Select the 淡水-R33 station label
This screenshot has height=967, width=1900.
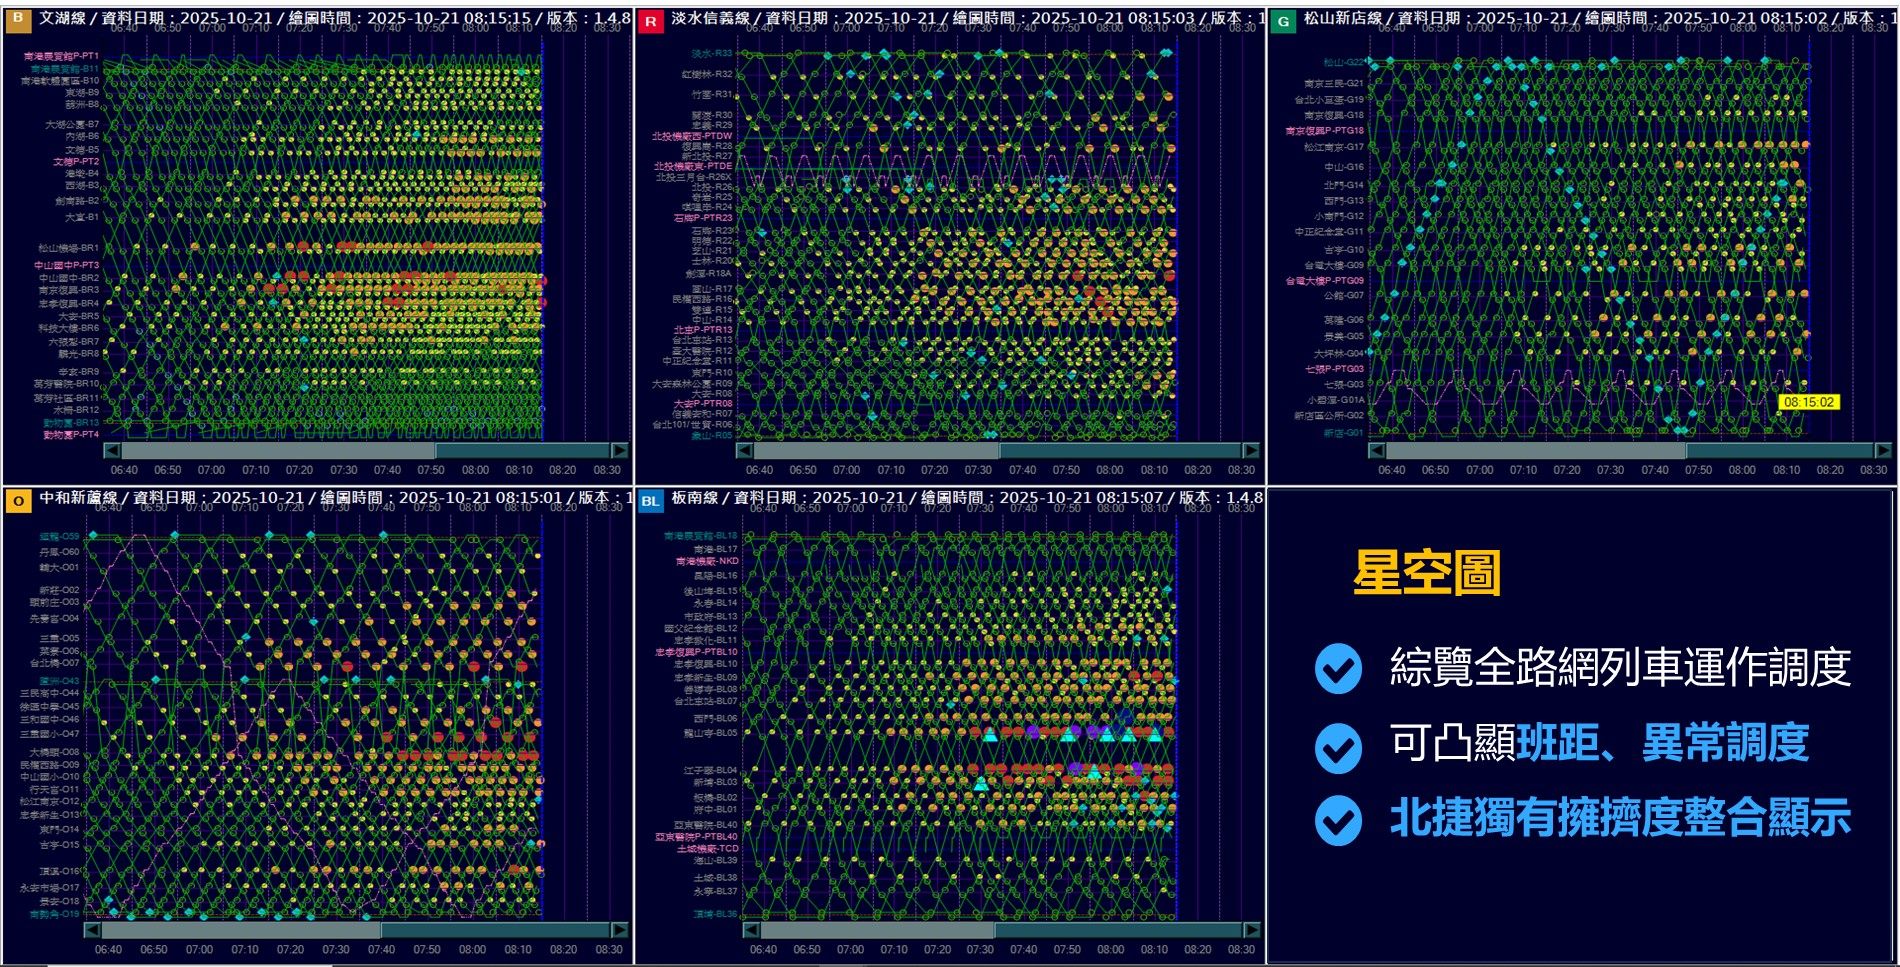click(711, 54)
